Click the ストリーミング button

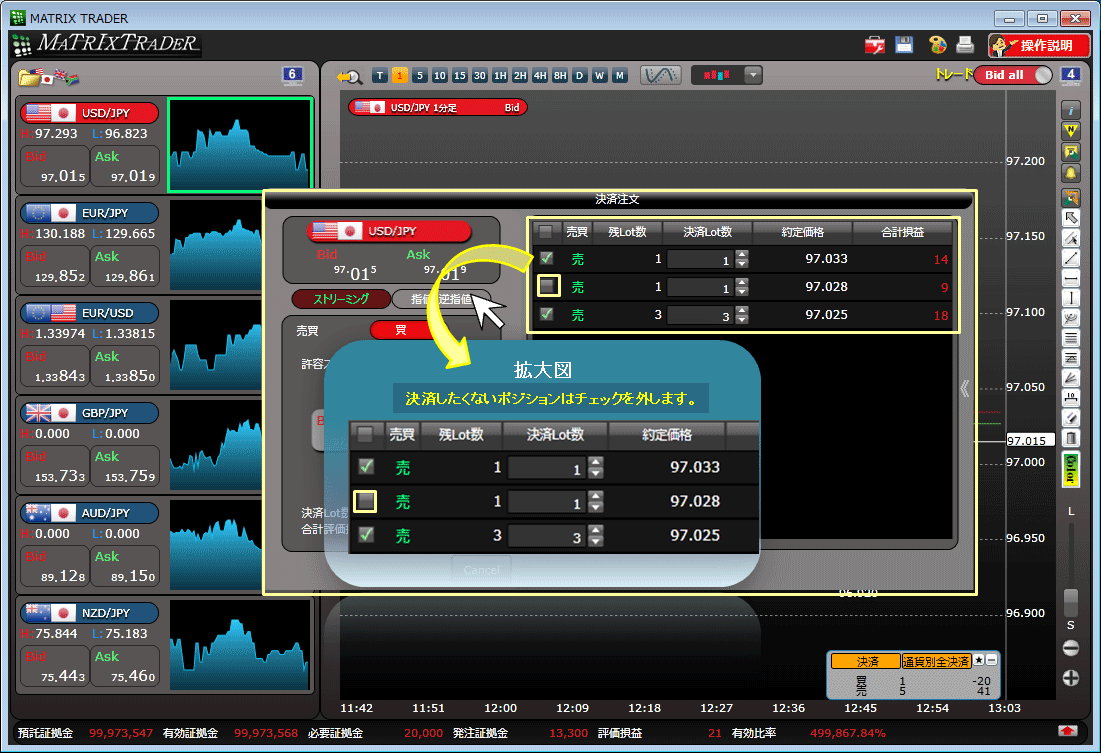341,299
